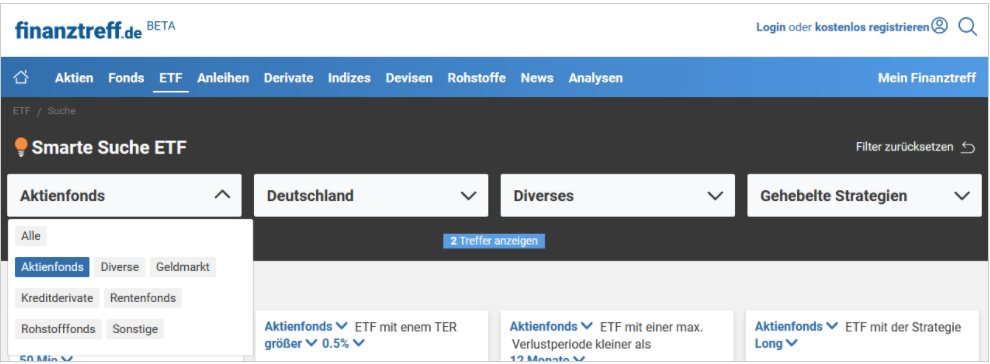
Task: Expand the Deutschland dropdown
Action: coord(371,196)
